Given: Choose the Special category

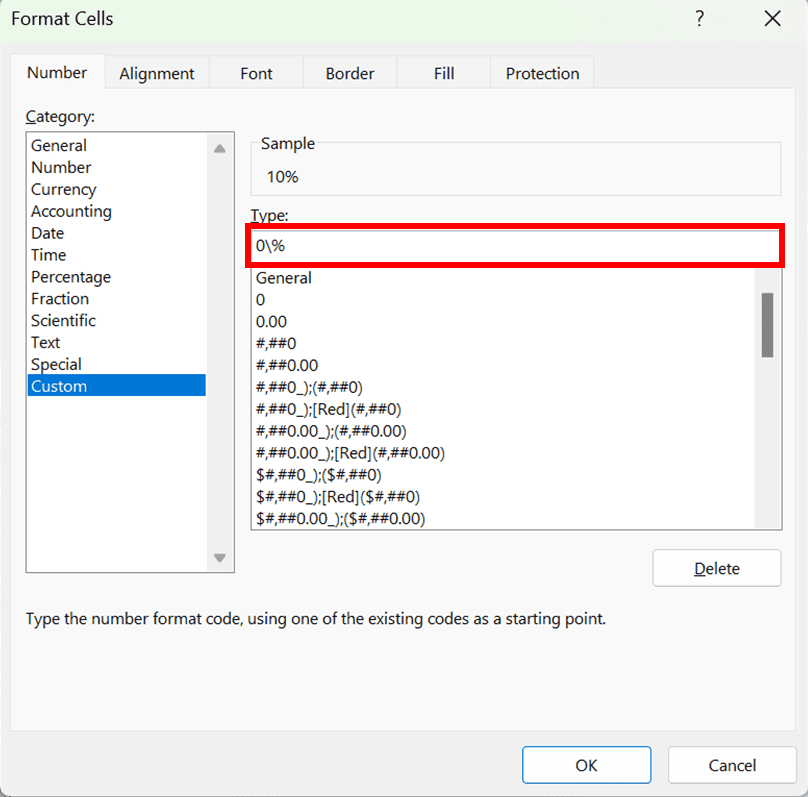Looking at the screenshot, I should pyautogui.click(x=117, y=364).
